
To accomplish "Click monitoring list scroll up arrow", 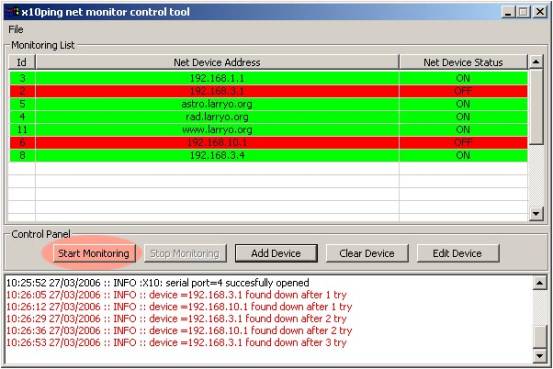I will tap(536, 62).
